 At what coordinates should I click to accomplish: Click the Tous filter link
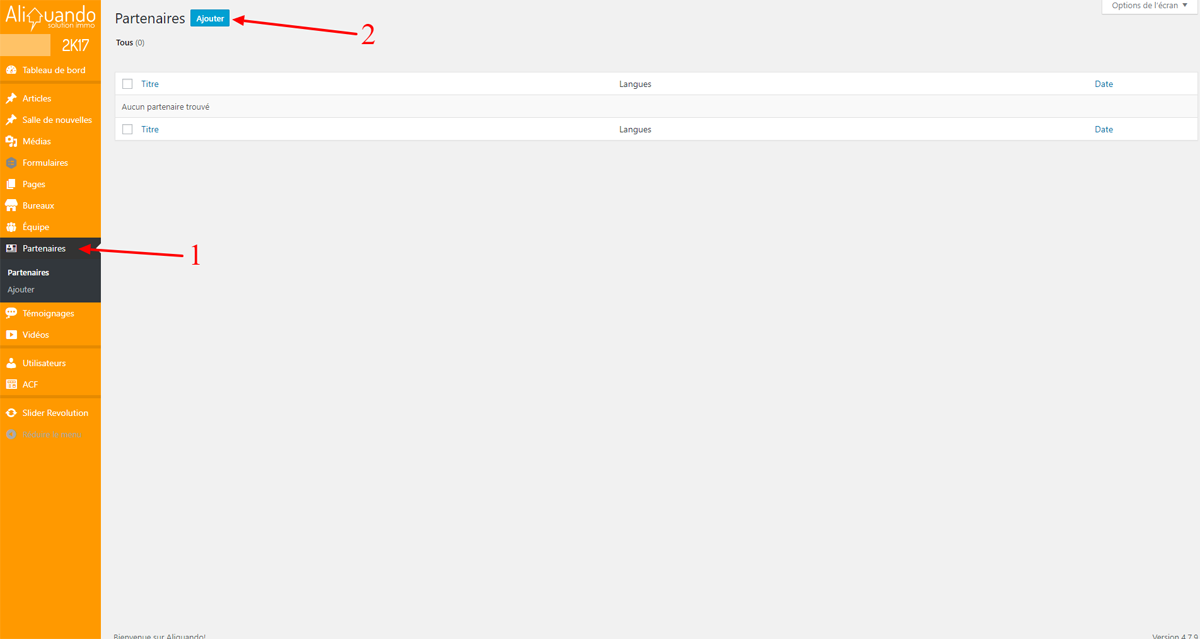[x=124, y=43]
